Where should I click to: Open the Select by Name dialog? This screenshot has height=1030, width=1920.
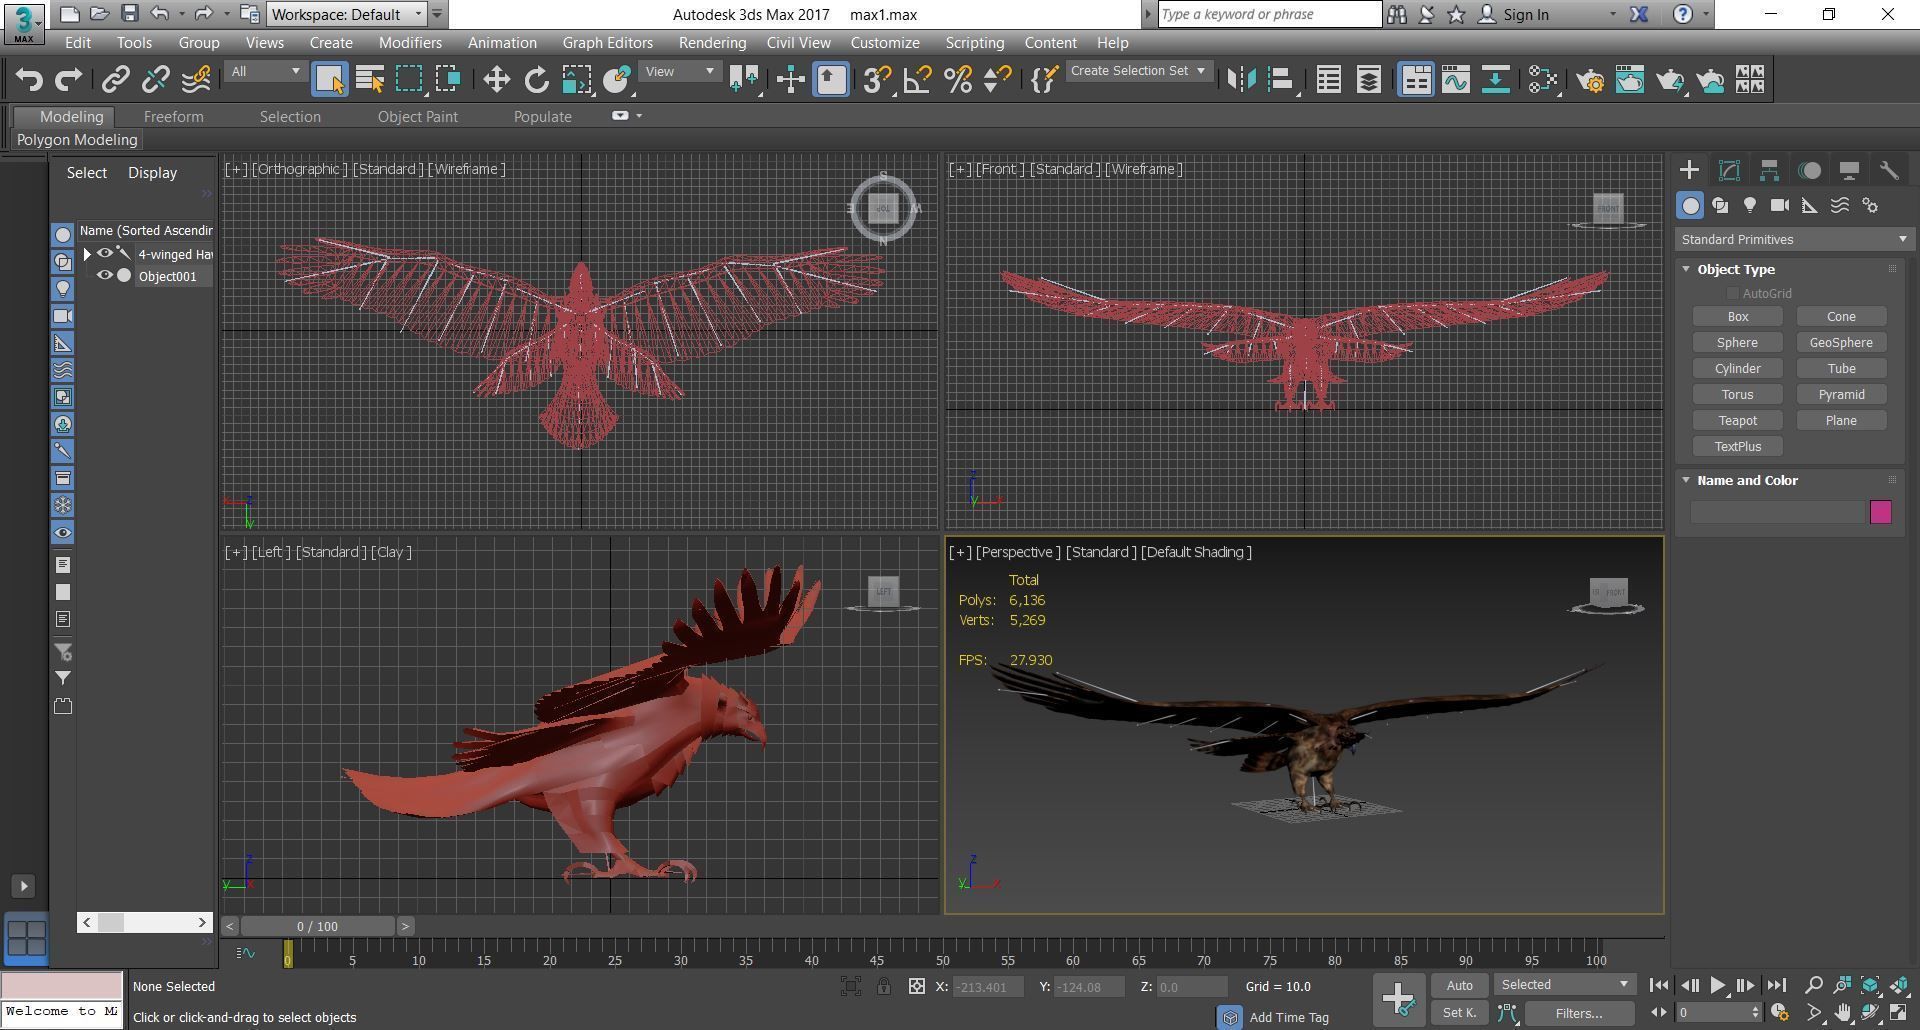click(370, 79)
